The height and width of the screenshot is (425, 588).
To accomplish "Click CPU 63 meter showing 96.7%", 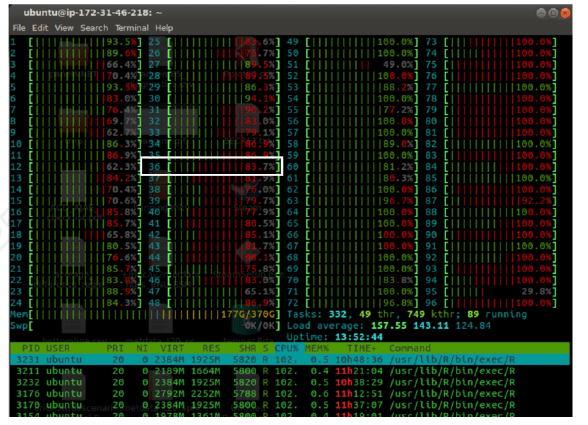I will pos(353,201).
